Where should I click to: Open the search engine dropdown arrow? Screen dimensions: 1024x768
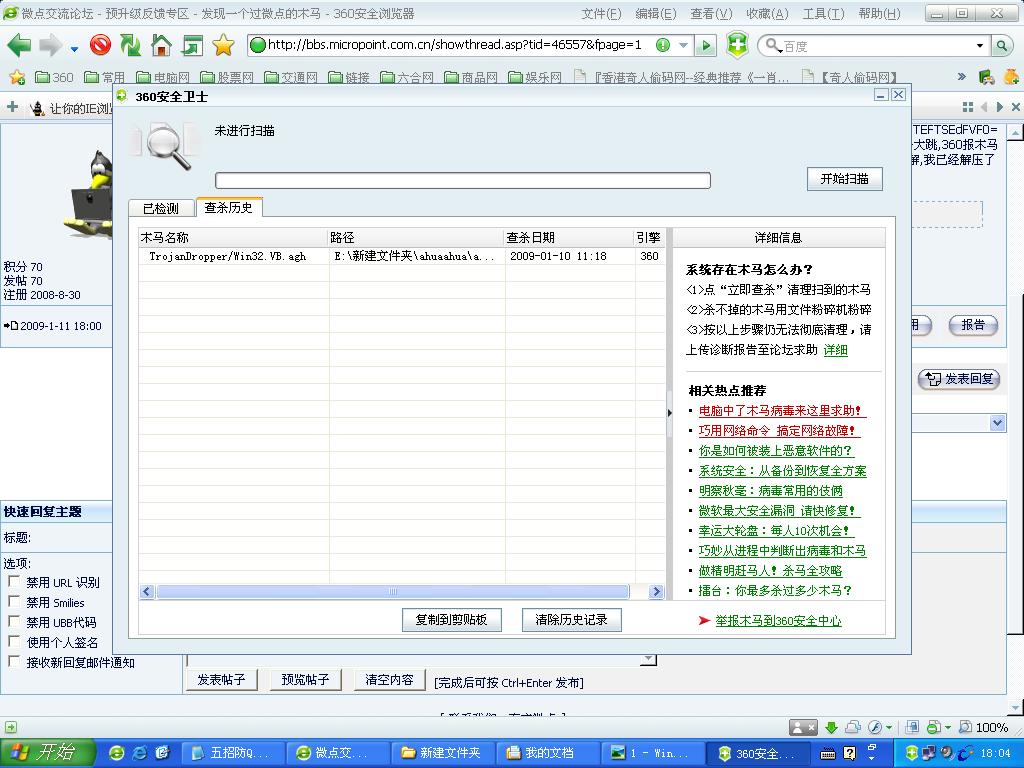tap(980, 46)
